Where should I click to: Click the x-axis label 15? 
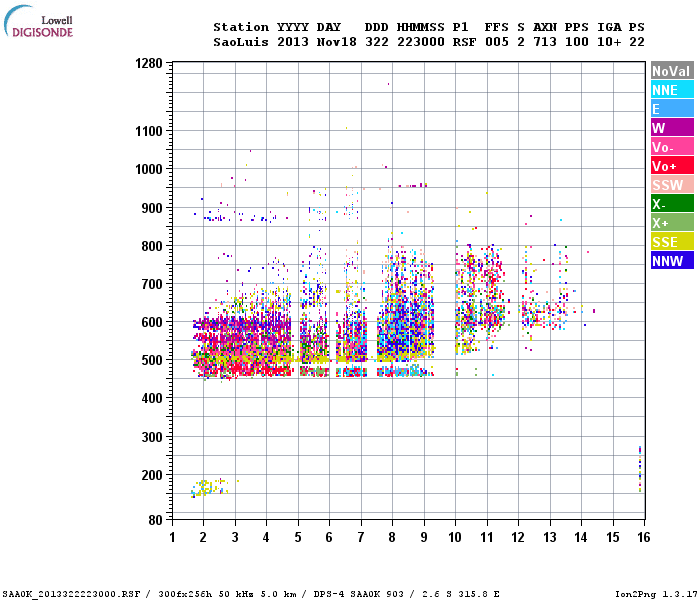coord(612,537)
